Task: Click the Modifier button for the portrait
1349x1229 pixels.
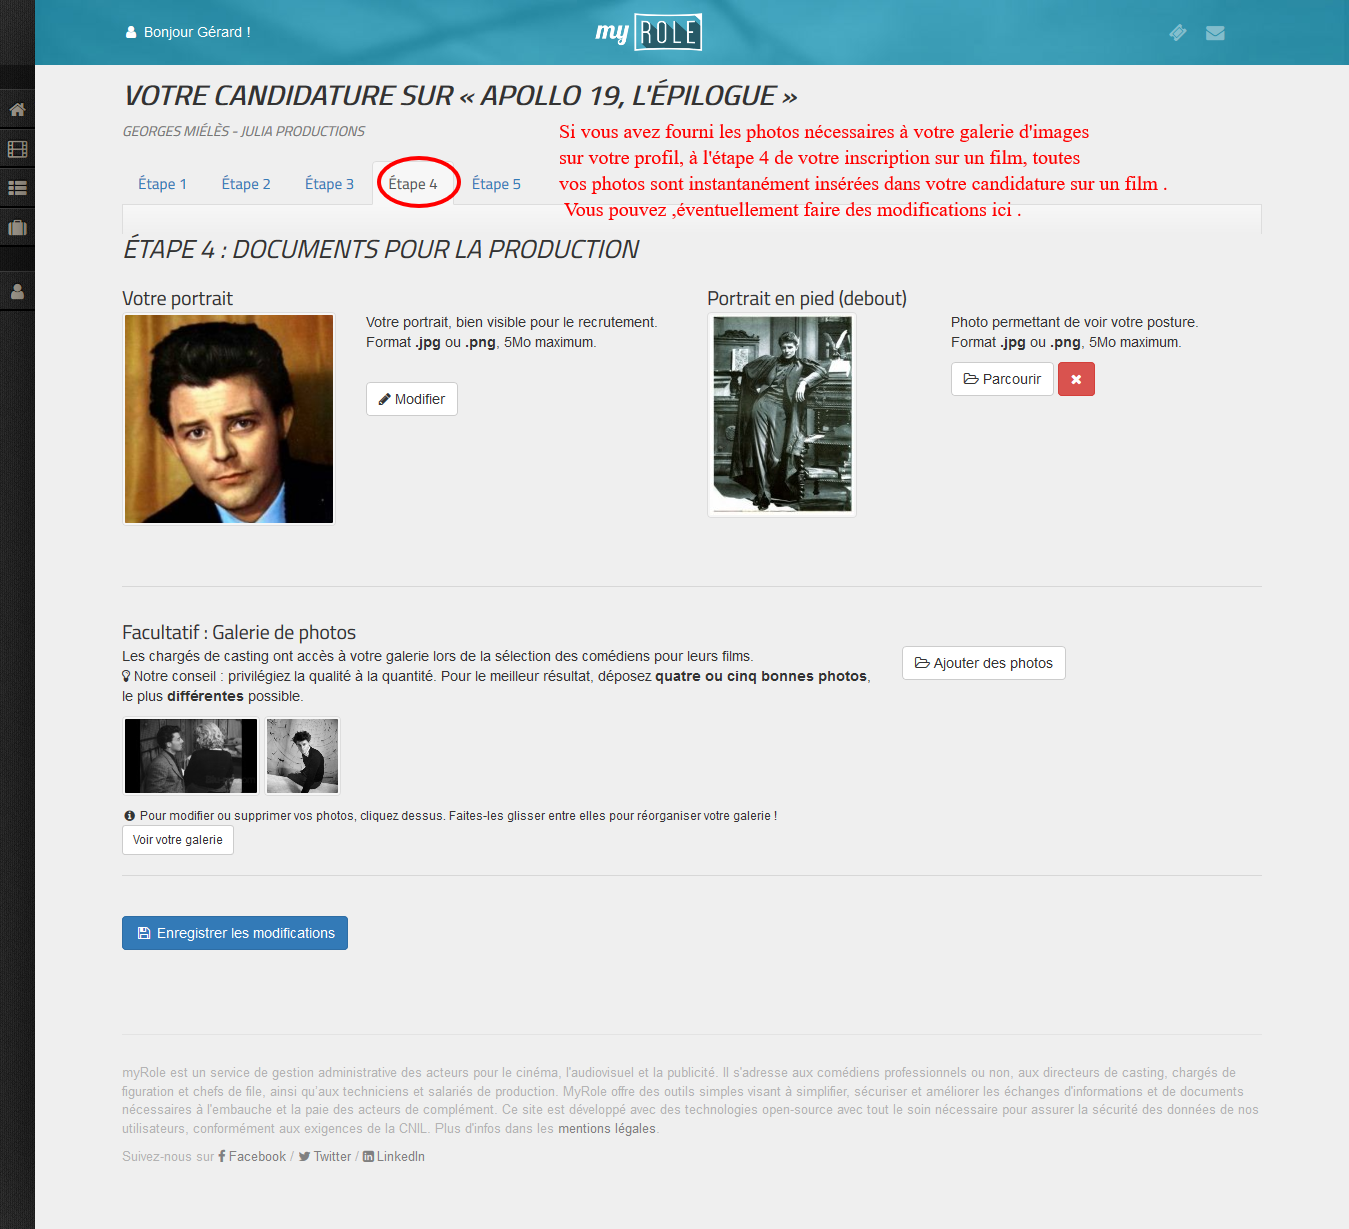Action: coord(412,399)
